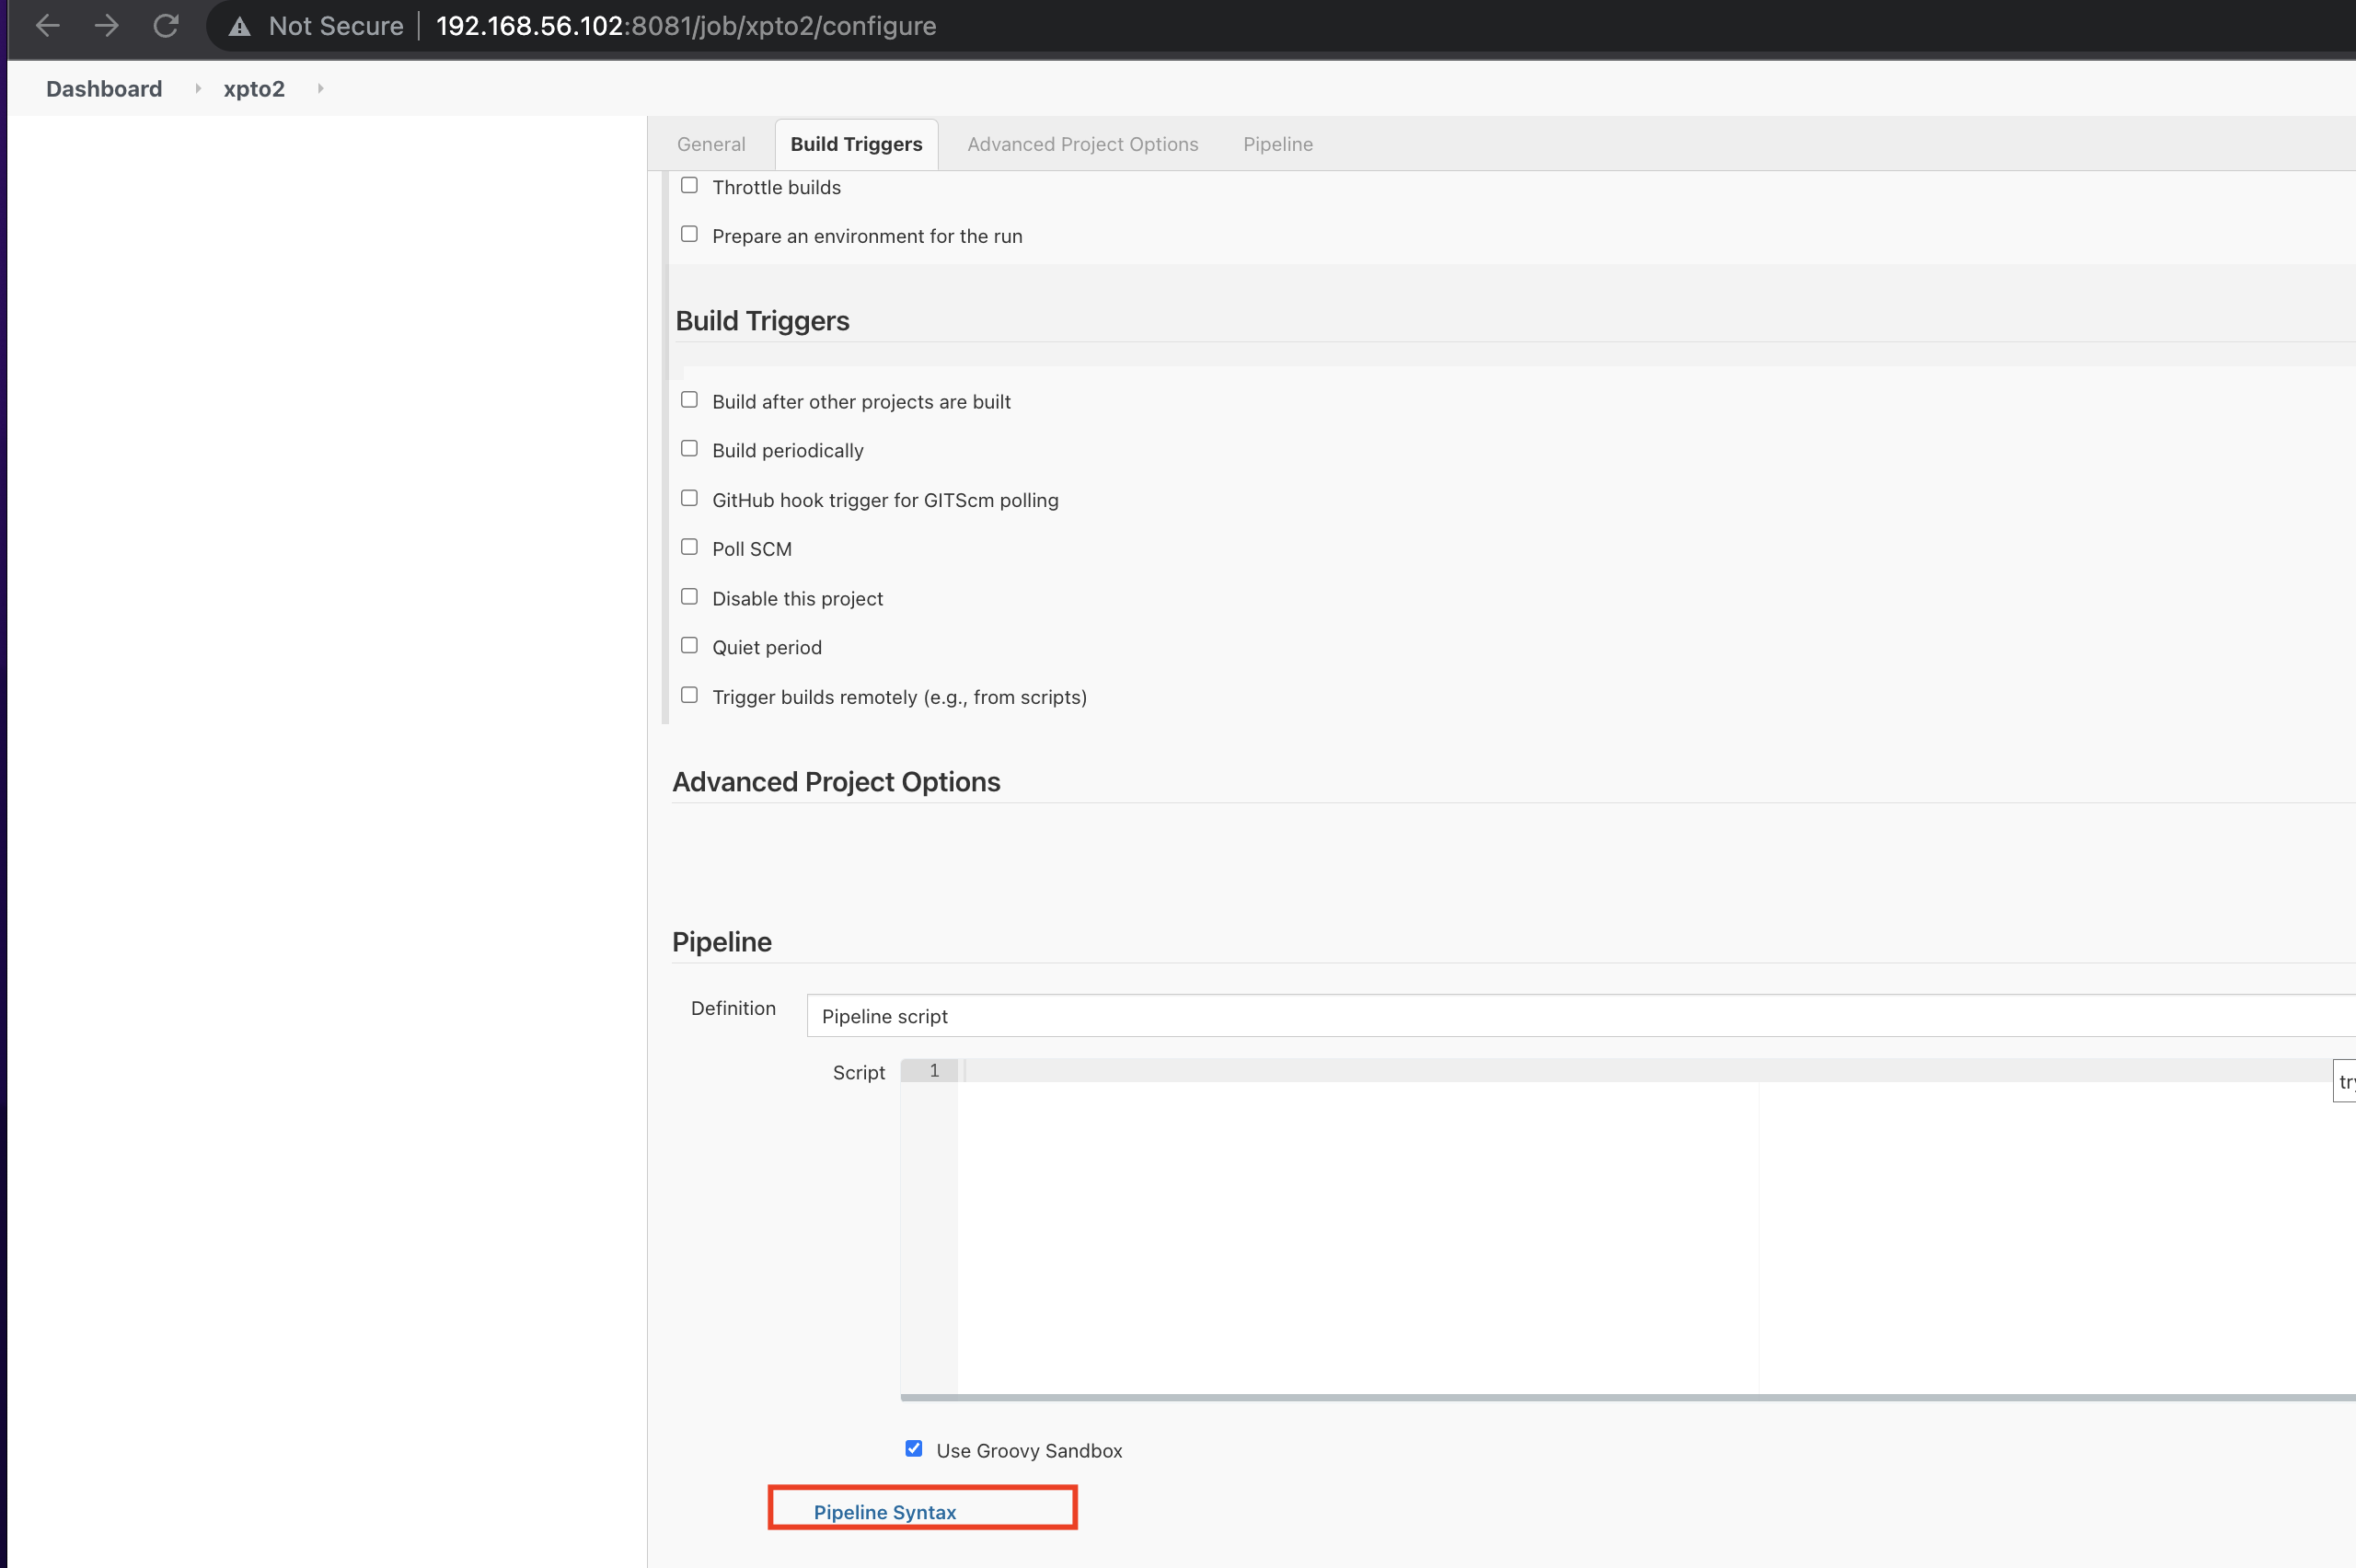The height and width of the screenshot is (1568, 2356).
Task: Enable the Throttle builds checkbox
Action: (689, 186)
